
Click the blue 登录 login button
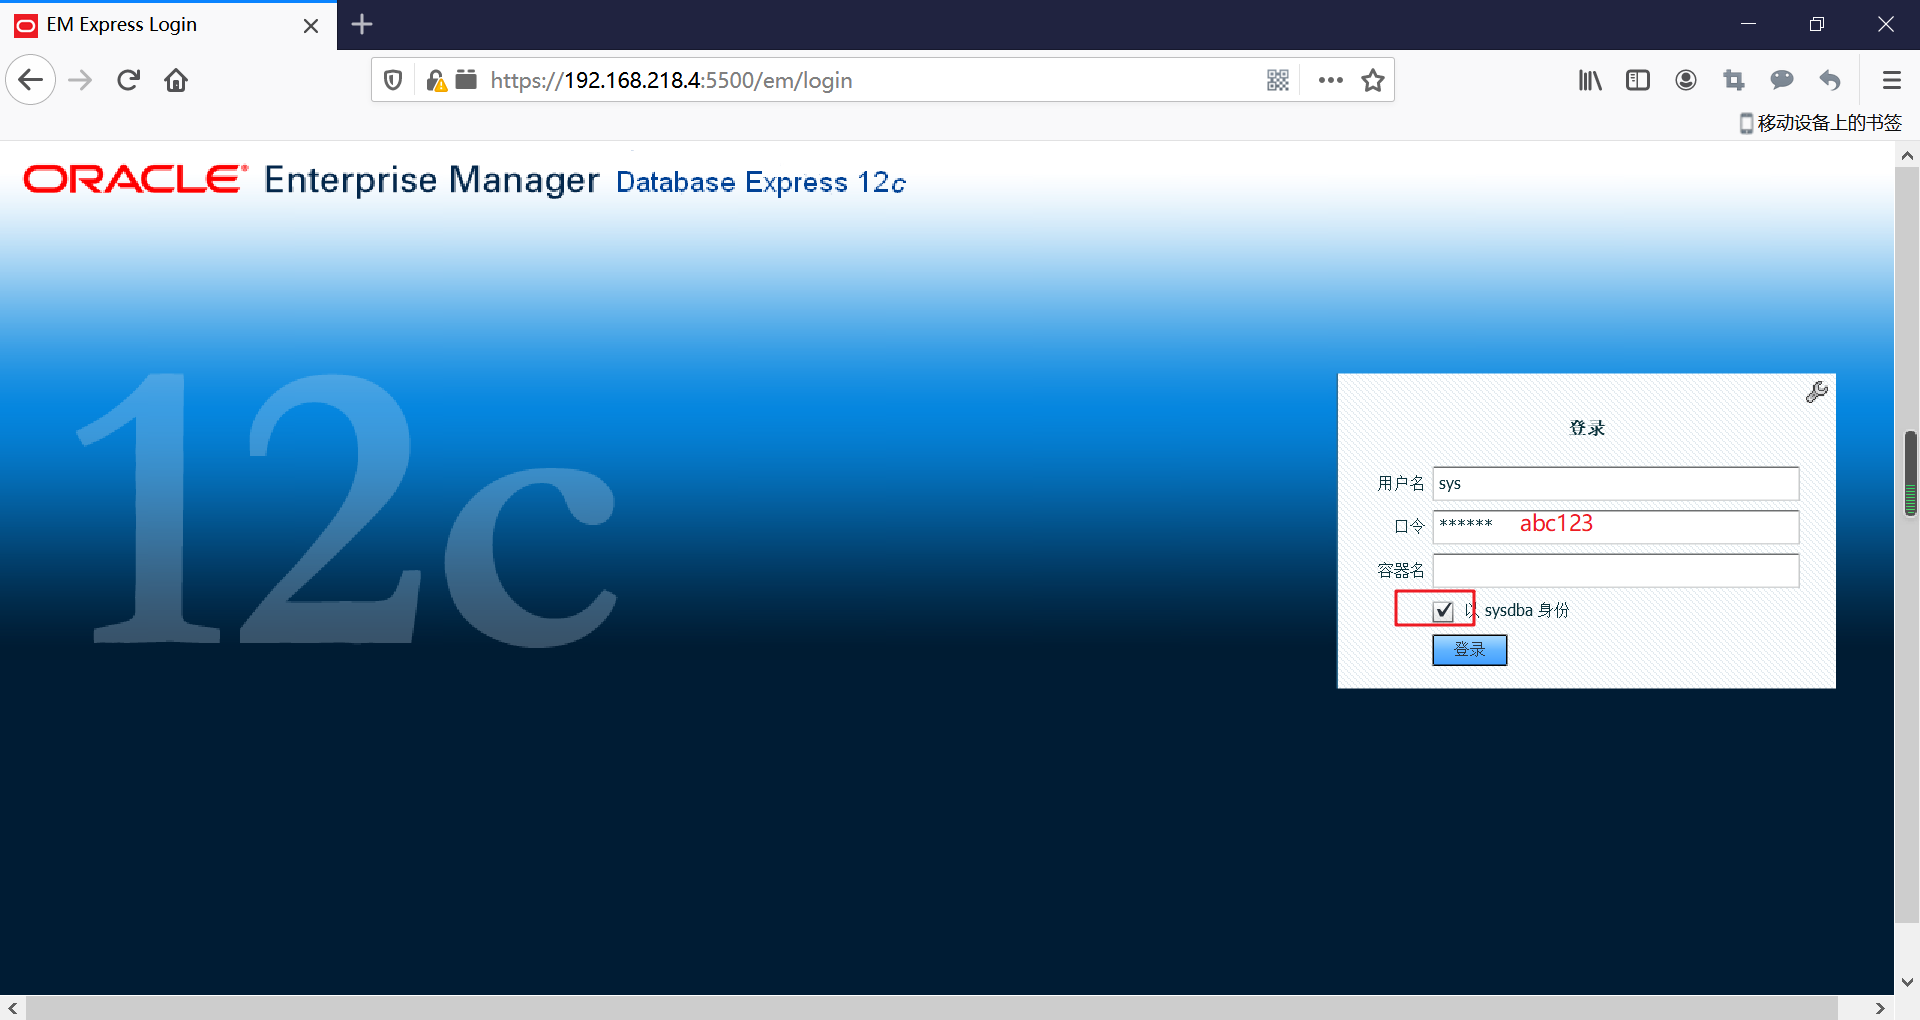pyautogui.click(x=1470, y=650)
